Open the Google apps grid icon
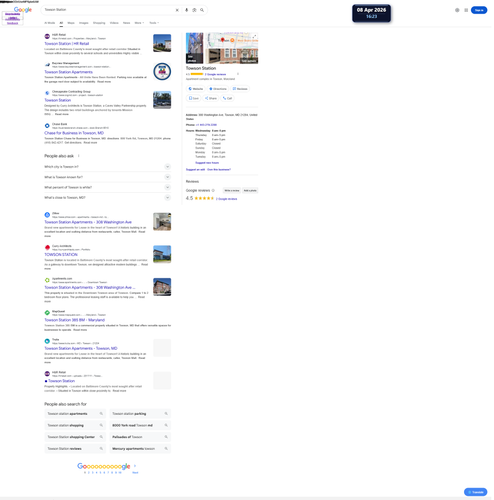Screen dimensions: 494x500 [x=467, y=10]
